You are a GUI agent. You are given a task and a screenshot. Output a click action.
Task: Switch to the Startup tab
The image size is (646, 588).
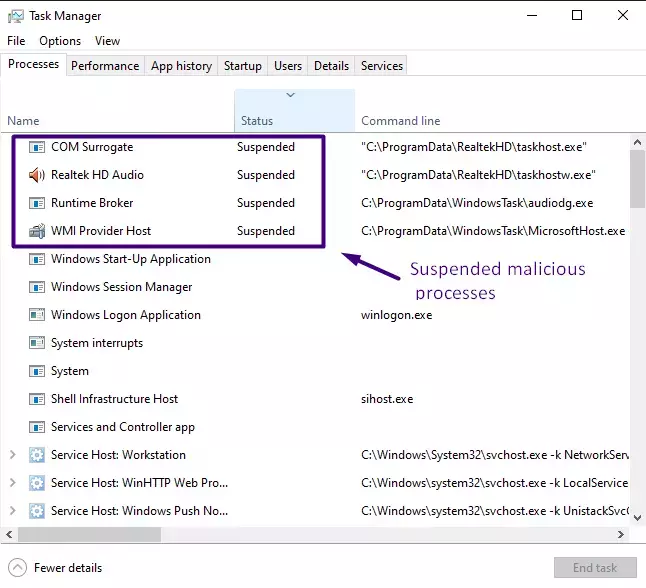point(243,66)
